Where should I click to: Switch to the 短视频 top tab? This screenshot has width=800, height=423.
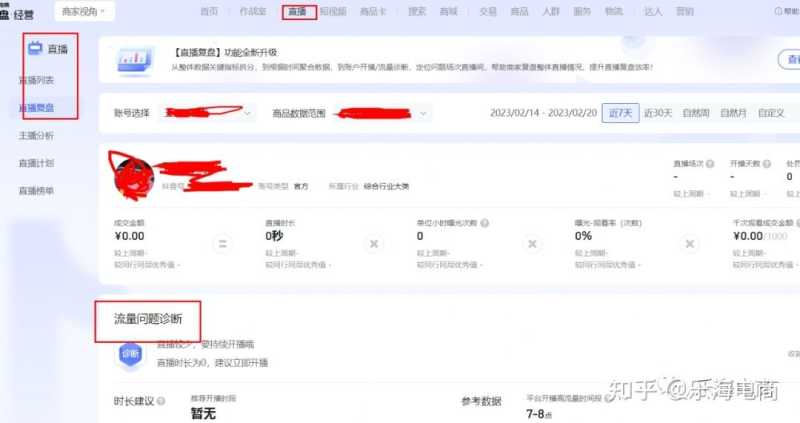[x=333, y=12]
